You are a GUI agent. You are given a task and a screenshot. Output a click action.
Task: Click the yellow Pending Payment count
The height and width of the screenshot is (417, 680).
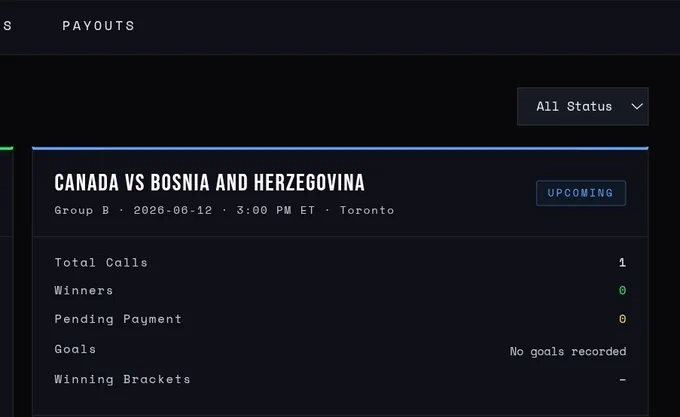pyautogui.click(x=622, y=319)
